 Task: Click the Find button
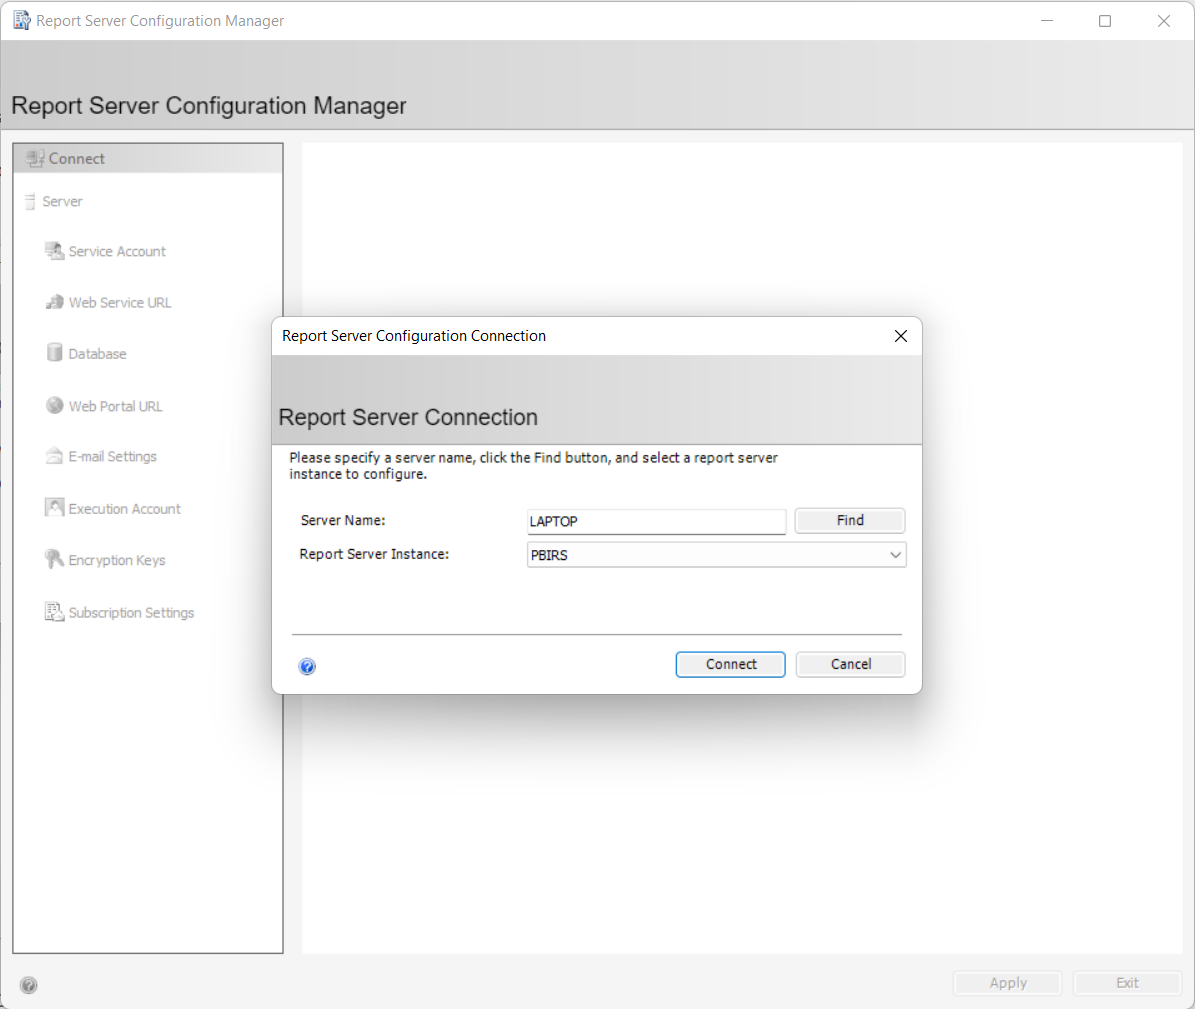pos(849,520)
